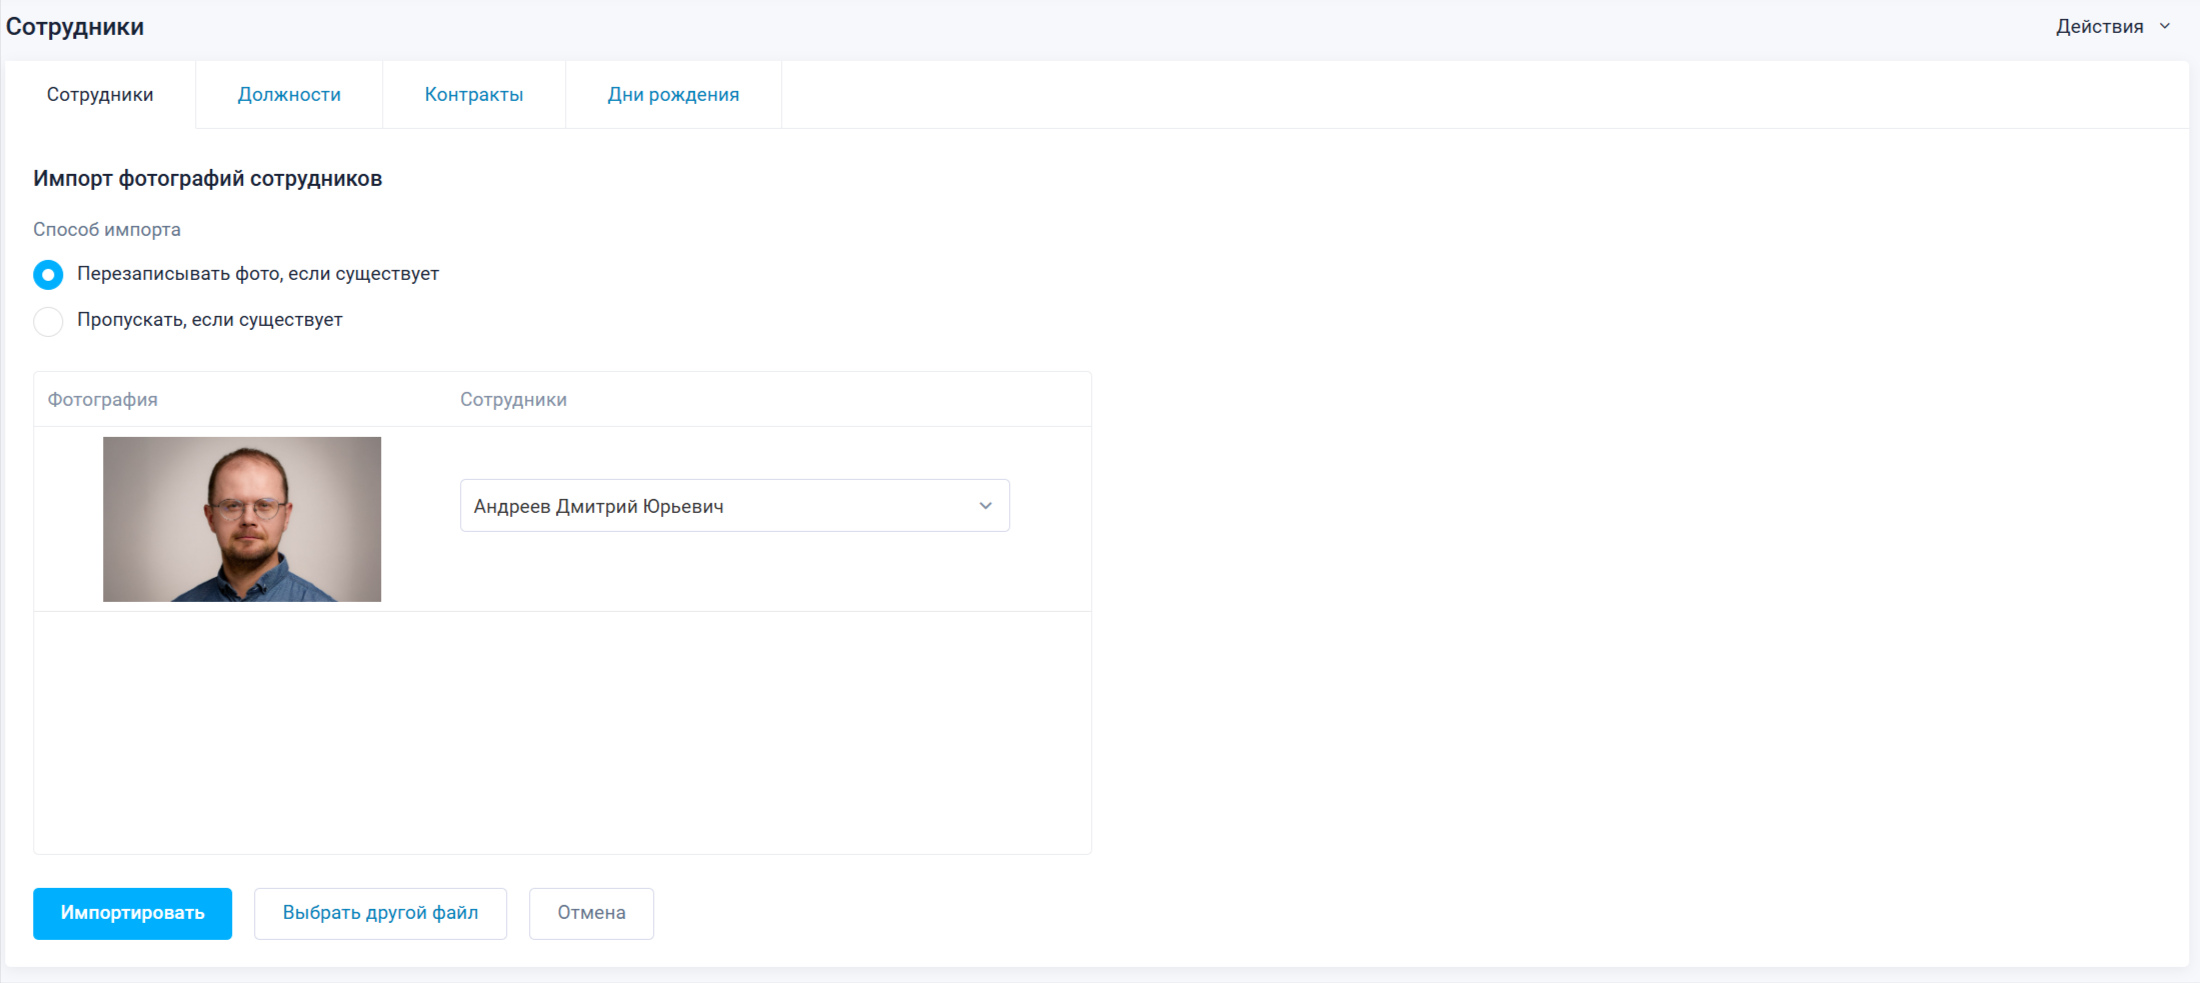Select the Сотрудники tab
Viewport: 2200px width, 983px height.
100,95
